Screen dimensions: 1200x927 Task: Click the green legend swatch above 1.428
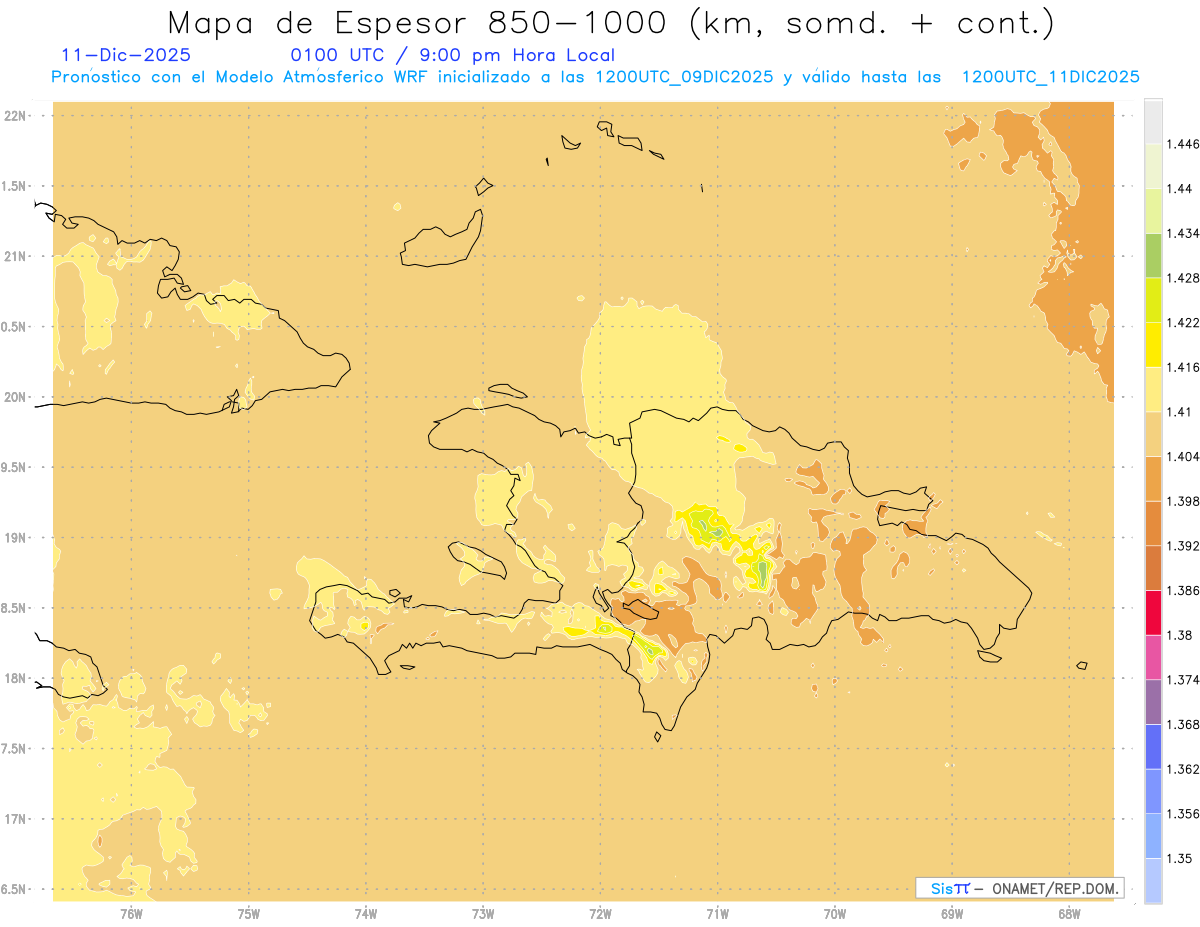(1153, 255)
